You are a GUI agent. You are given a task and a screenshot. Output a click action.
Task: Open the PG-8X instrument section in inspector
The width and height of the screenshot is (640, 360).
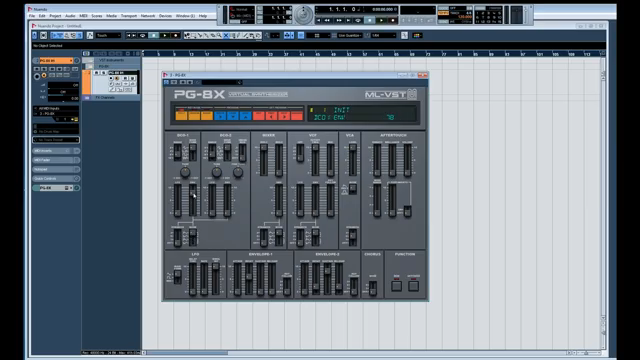click(56, 188)
